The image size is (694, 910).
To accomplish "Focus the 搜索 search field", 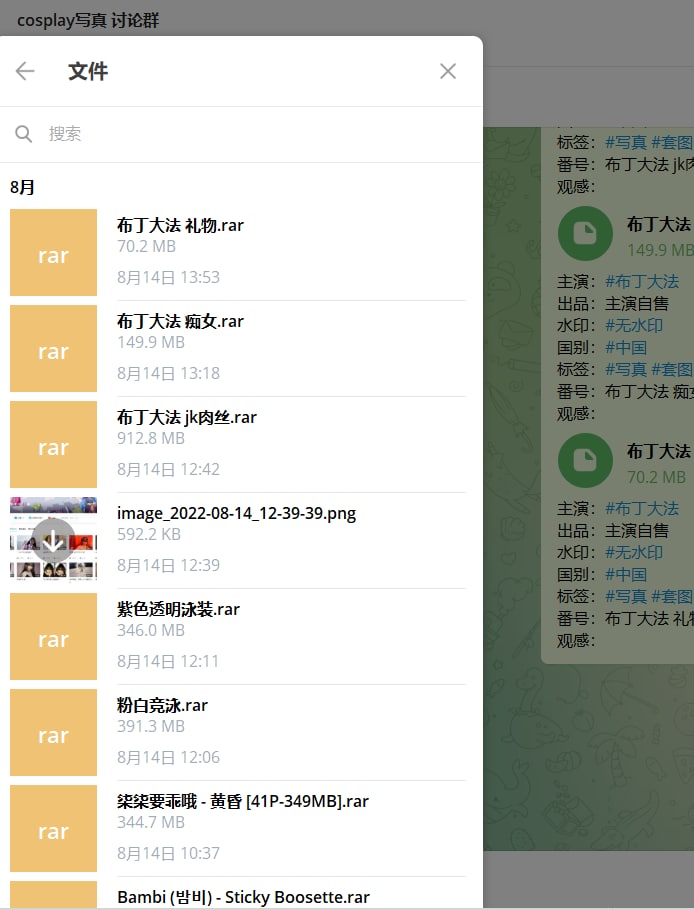I will 241,134.
